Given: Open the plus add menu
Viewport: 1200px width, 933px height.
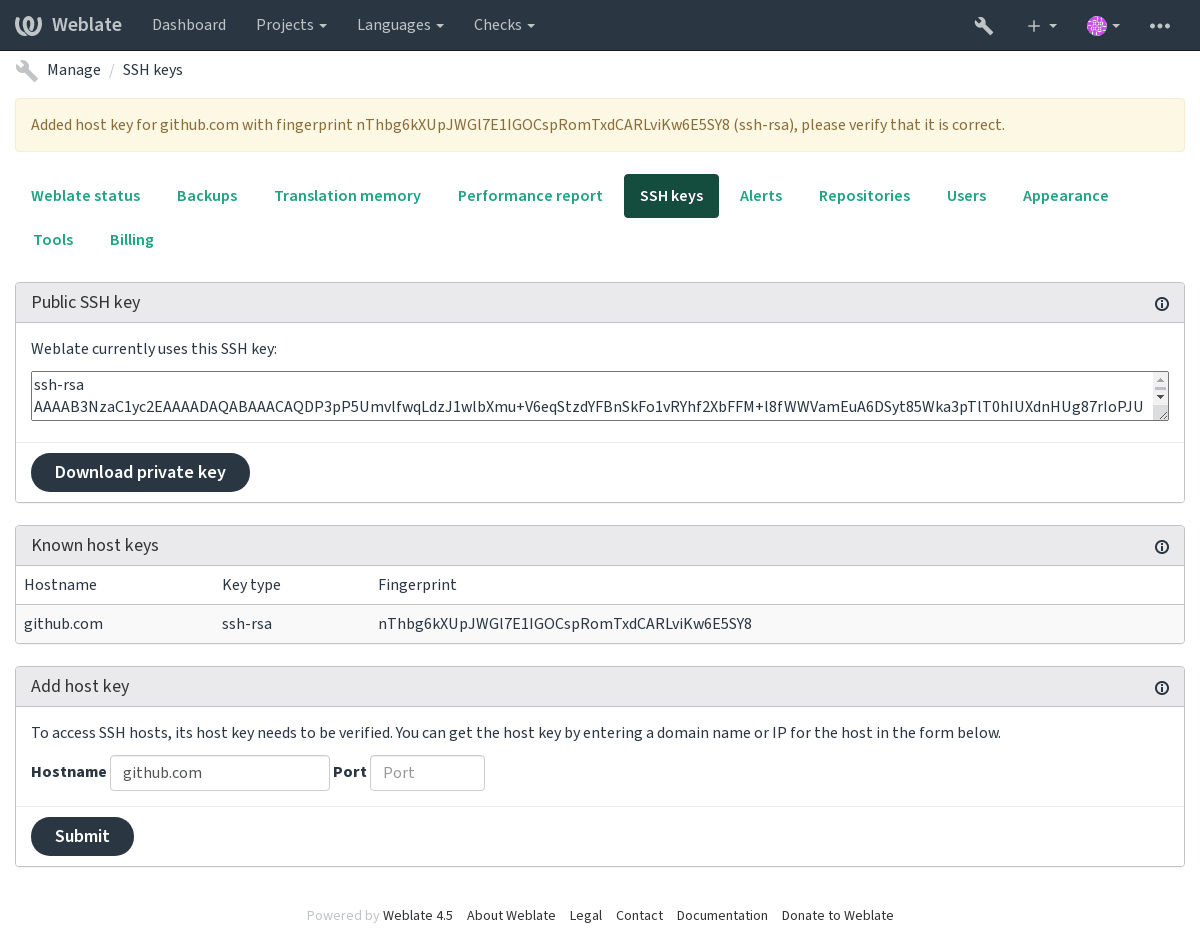Looking at the screenshot, I should [1042, 25].
